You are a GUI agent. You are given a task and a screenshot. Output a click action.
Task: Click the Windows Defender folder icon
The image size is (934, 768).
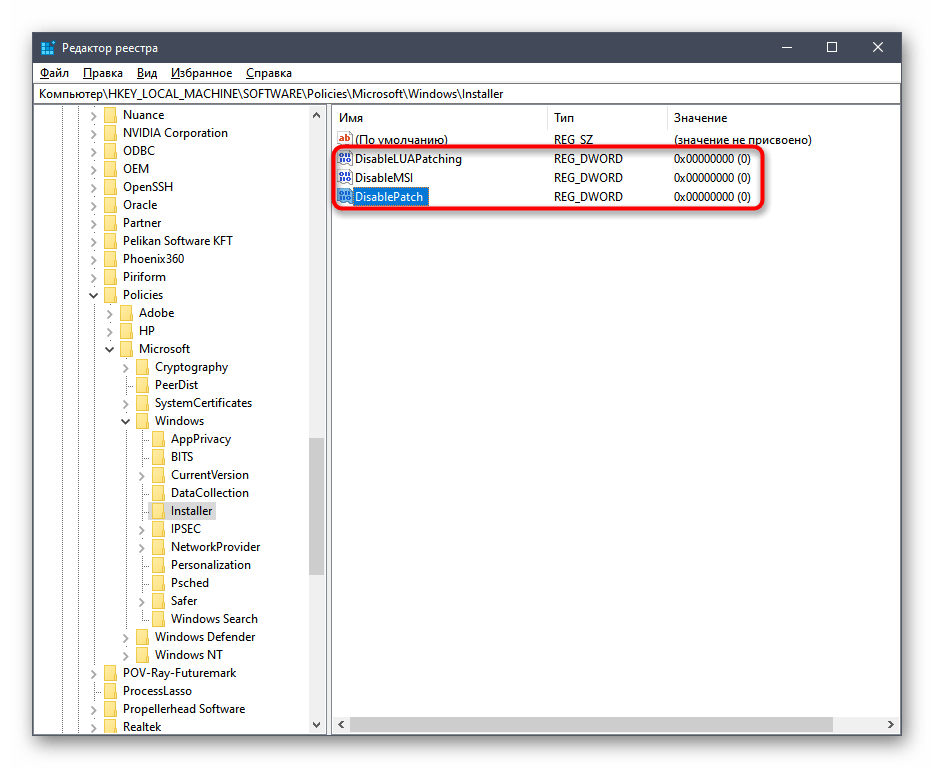pyautogui.click(x=142, y=637)
